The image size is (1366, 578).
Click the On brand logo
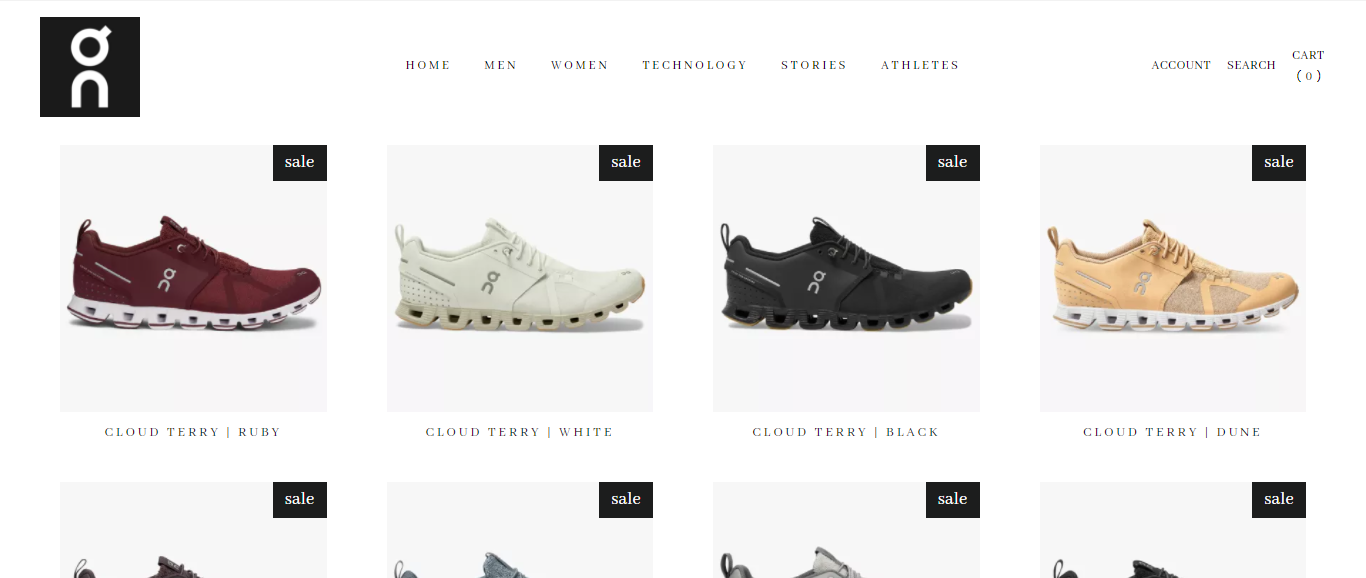pyautogui.click(x=90, y=67)
